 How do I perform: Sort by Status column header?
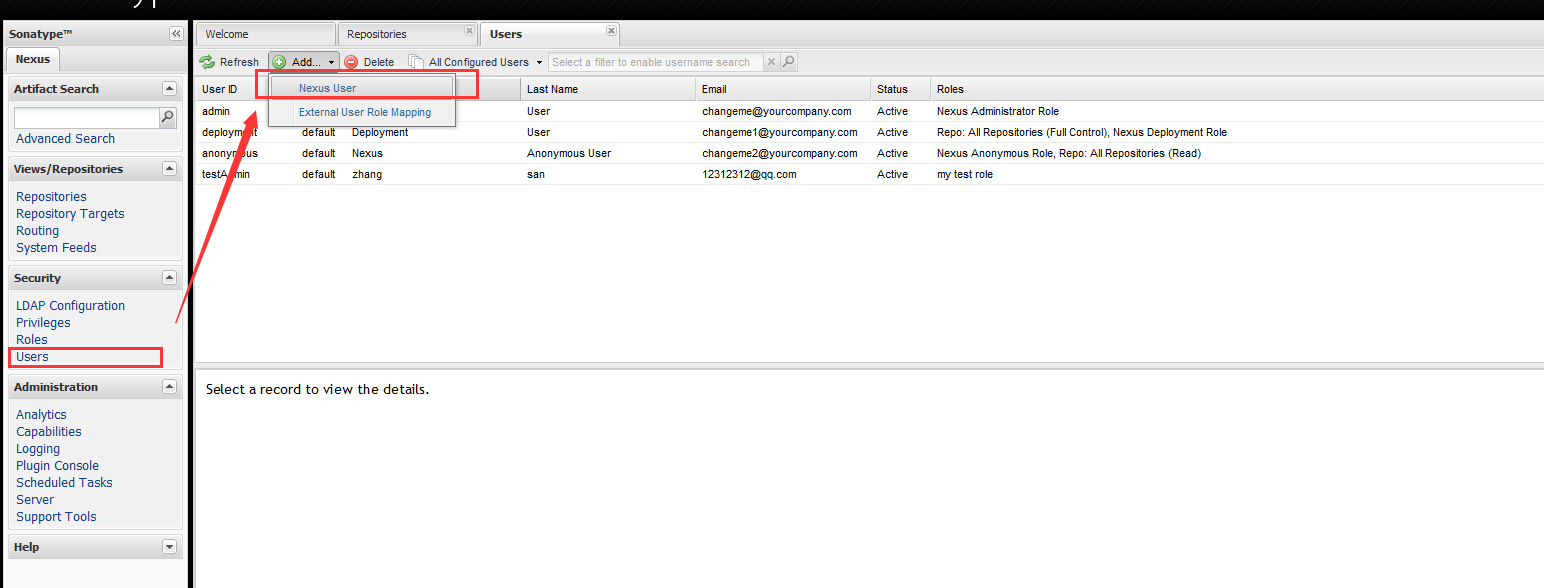900,89
